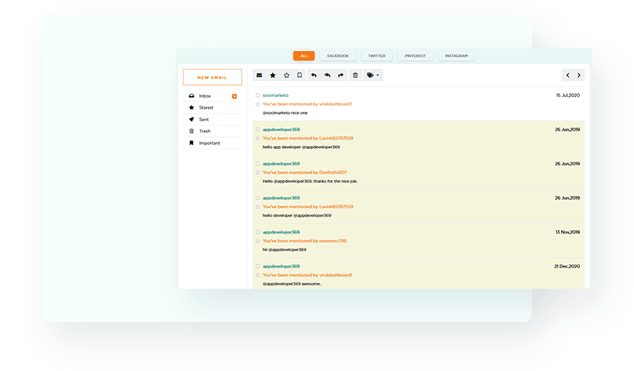Click the paper plane icon beside Sent
Viewport: 634px width, 371px height.
point(192,119)
